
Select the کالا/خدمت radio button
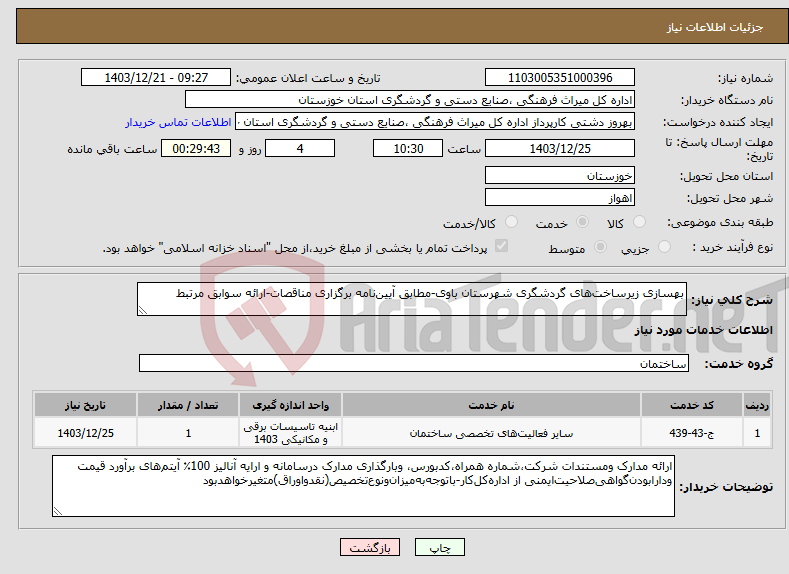(x=511, y=222)
